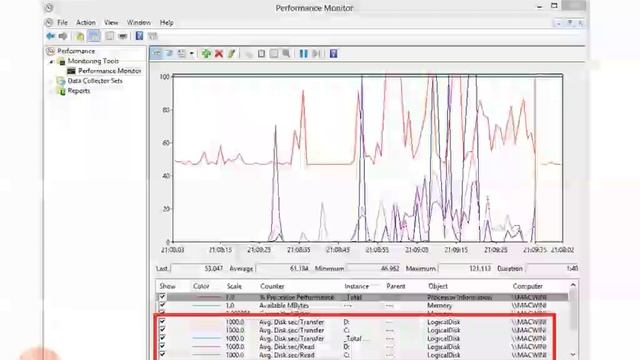Image resolution: width=640 pixels, height=360 pixels.
Task: Sort by Scale column header
Action: [x=234, y=286]
